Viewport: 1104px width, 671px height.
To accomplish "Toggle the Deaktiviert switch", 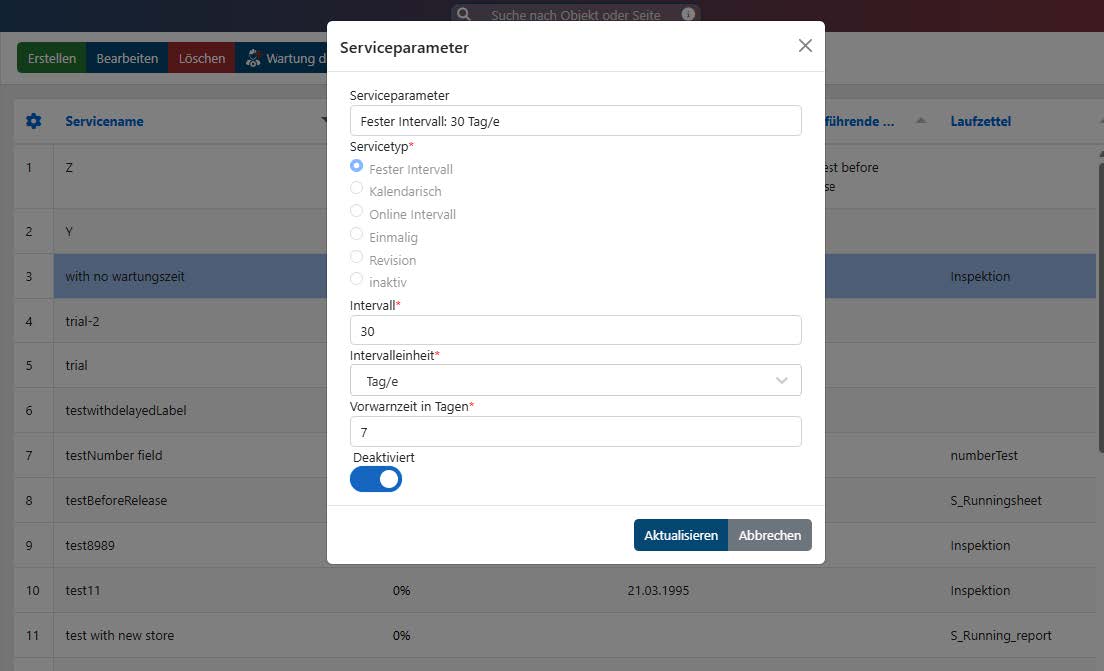I will coord(376,479).
